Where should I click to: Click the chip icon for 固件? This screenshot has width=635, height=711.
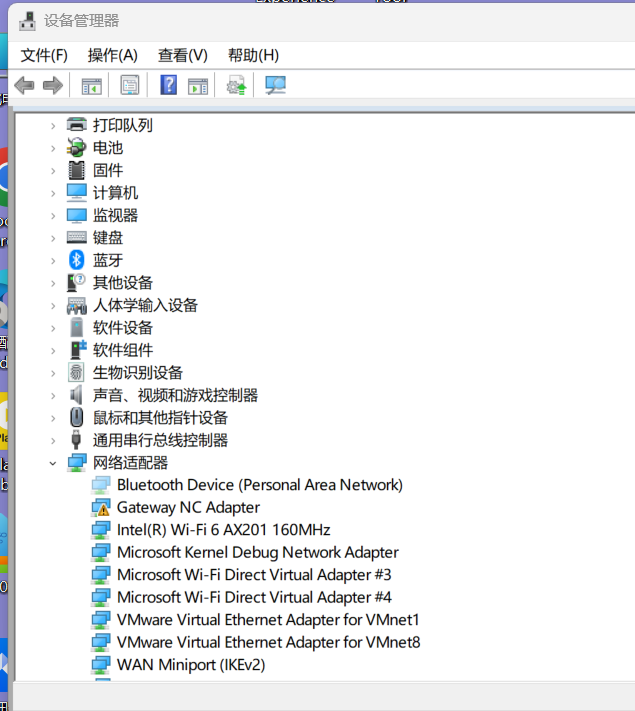coord(77,170)
